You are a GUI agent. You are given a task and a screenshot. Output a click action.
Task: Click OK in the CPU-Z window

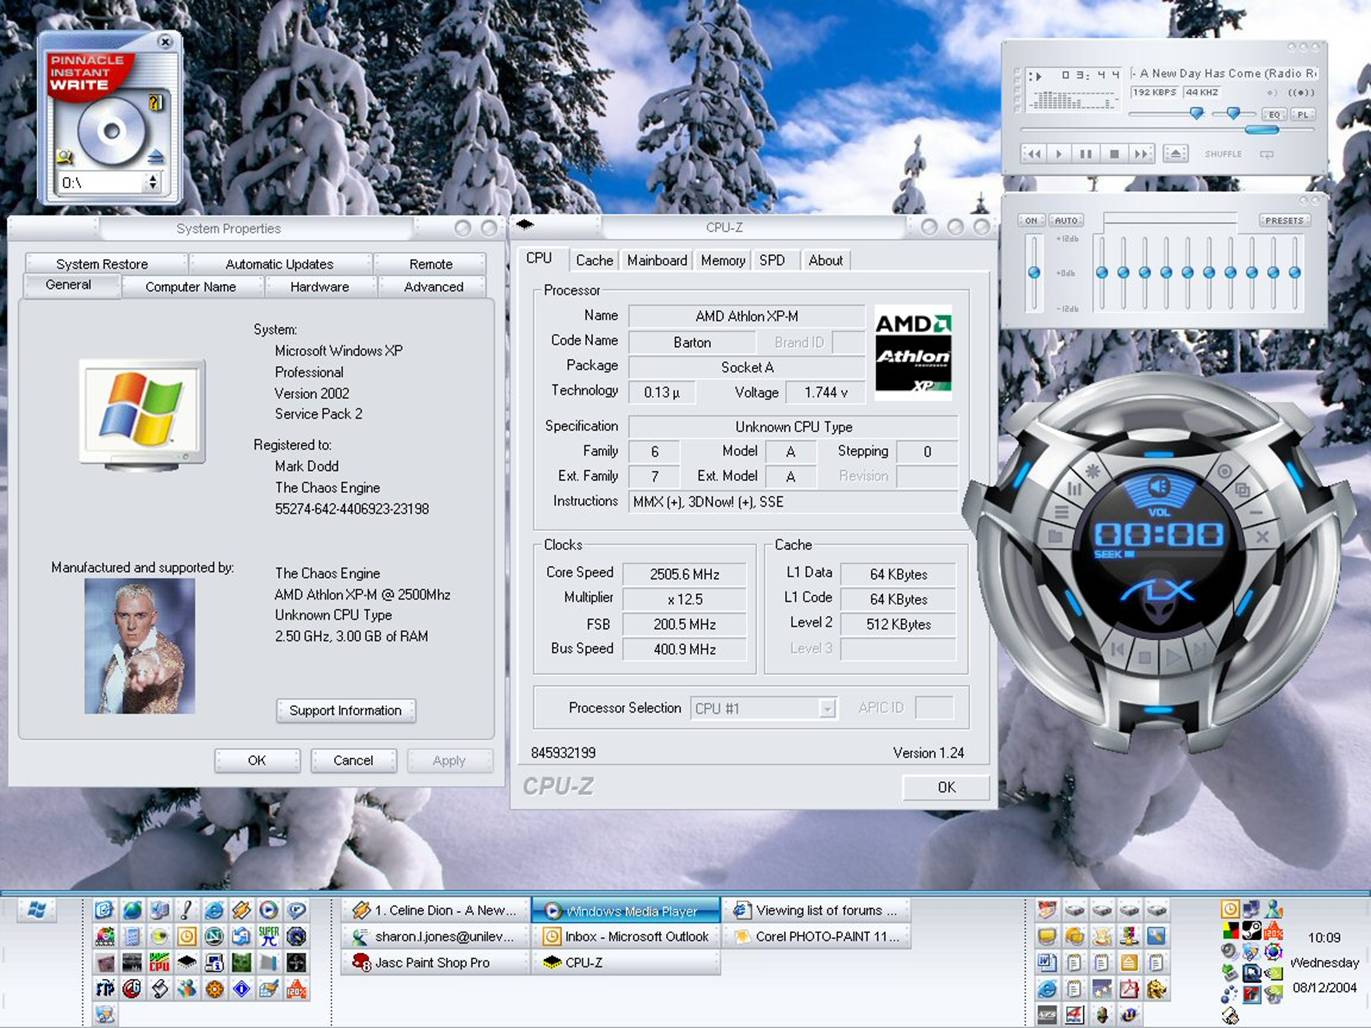(x=946, y=787)
